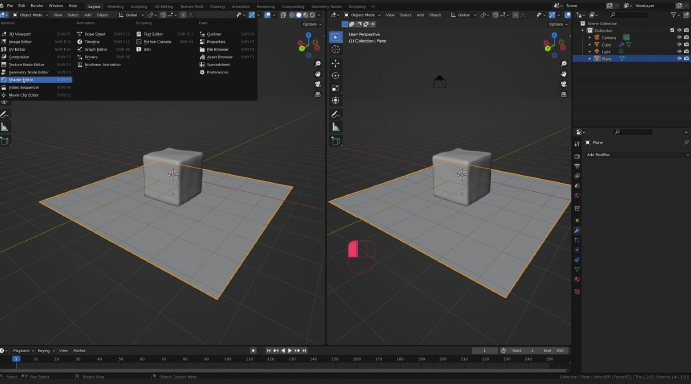Select the Select Box tool in right viewport
The height and width of the screenshot is (384, 691).
point(335,37)
